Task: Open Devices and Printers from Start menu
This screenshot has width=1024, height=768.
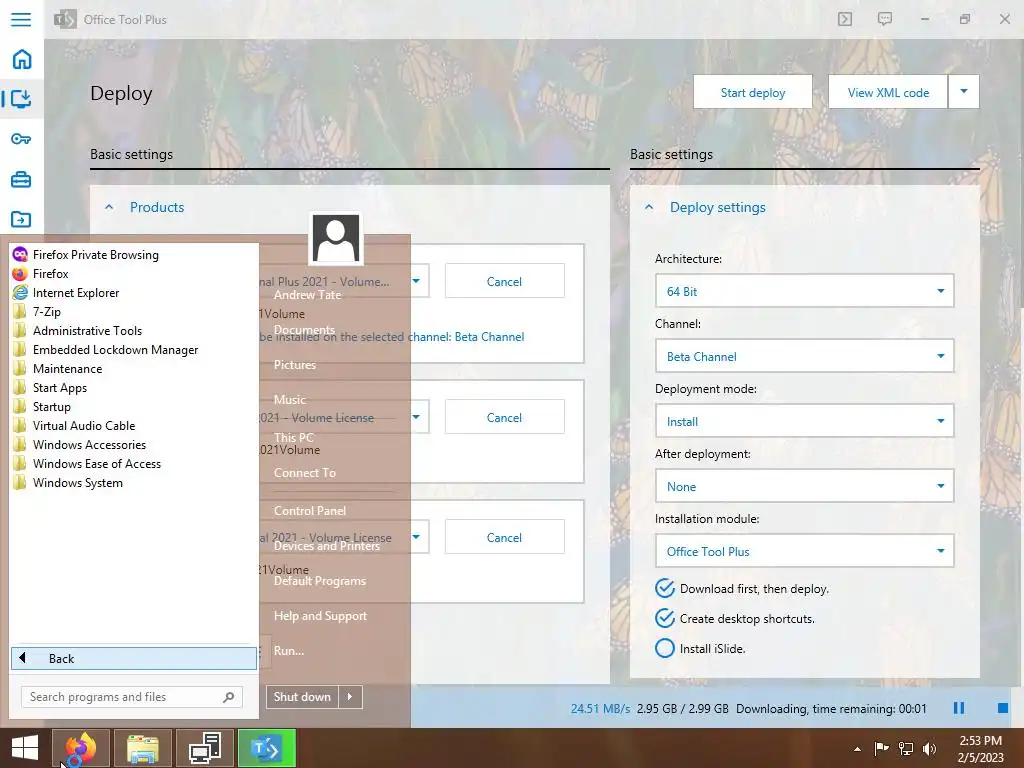Action: [327, 546]
